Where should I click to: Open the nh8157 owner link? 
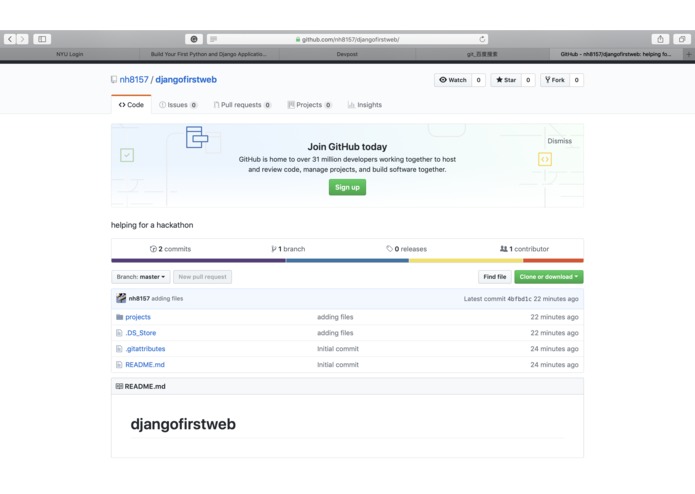[134, 80]
